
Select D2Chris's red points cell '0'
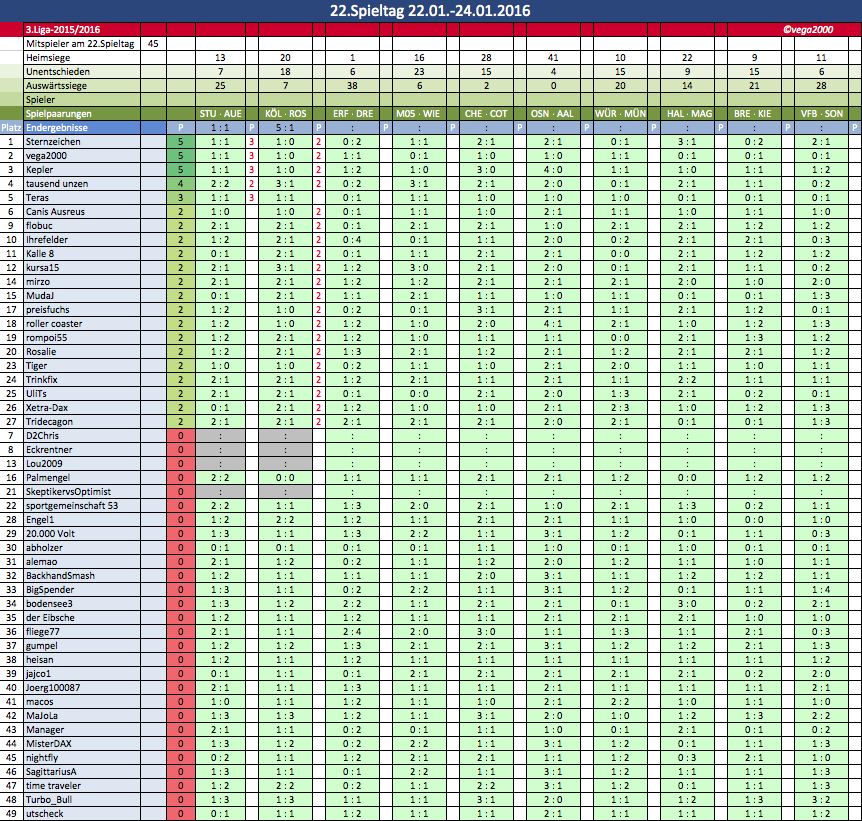(181, 436)
